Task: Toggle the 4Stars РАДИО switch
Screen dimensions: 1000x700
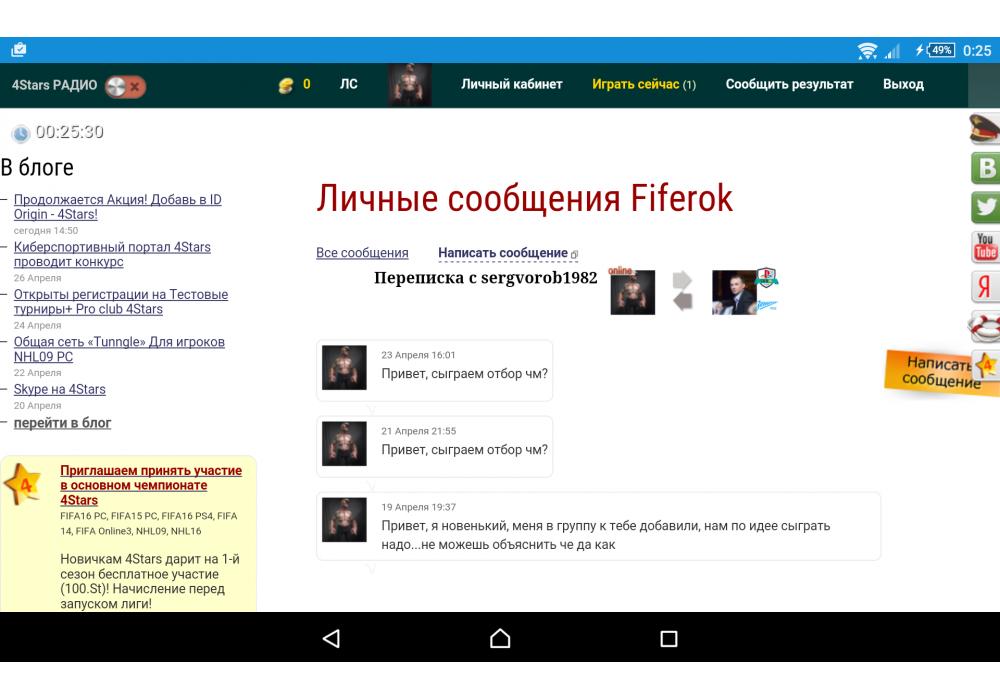Action: click(125, 86)
